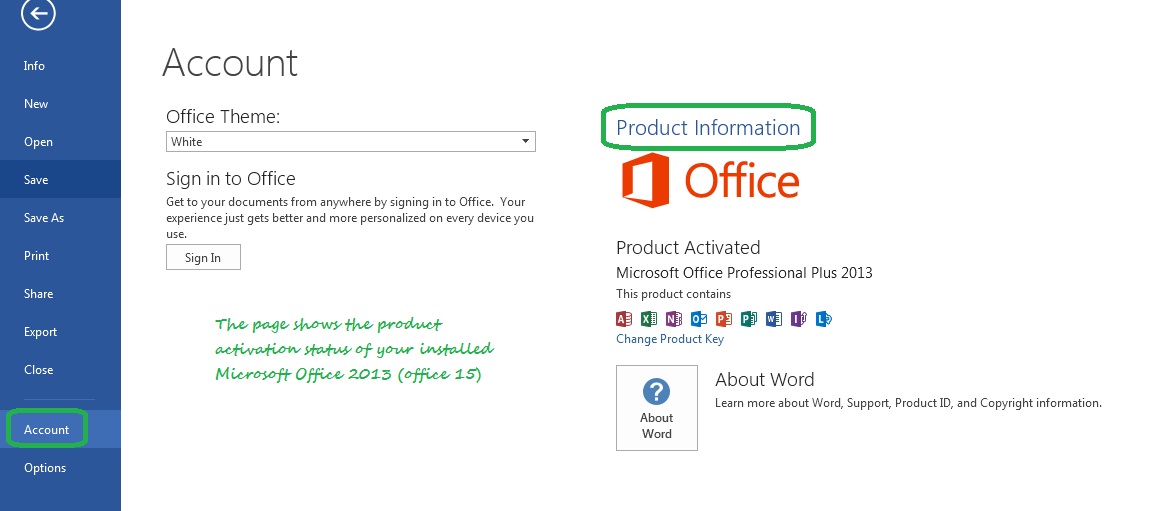Viewport: 1157px width, 511px height.
Task: Click the Product Activated text
Action: coord(688,247)
